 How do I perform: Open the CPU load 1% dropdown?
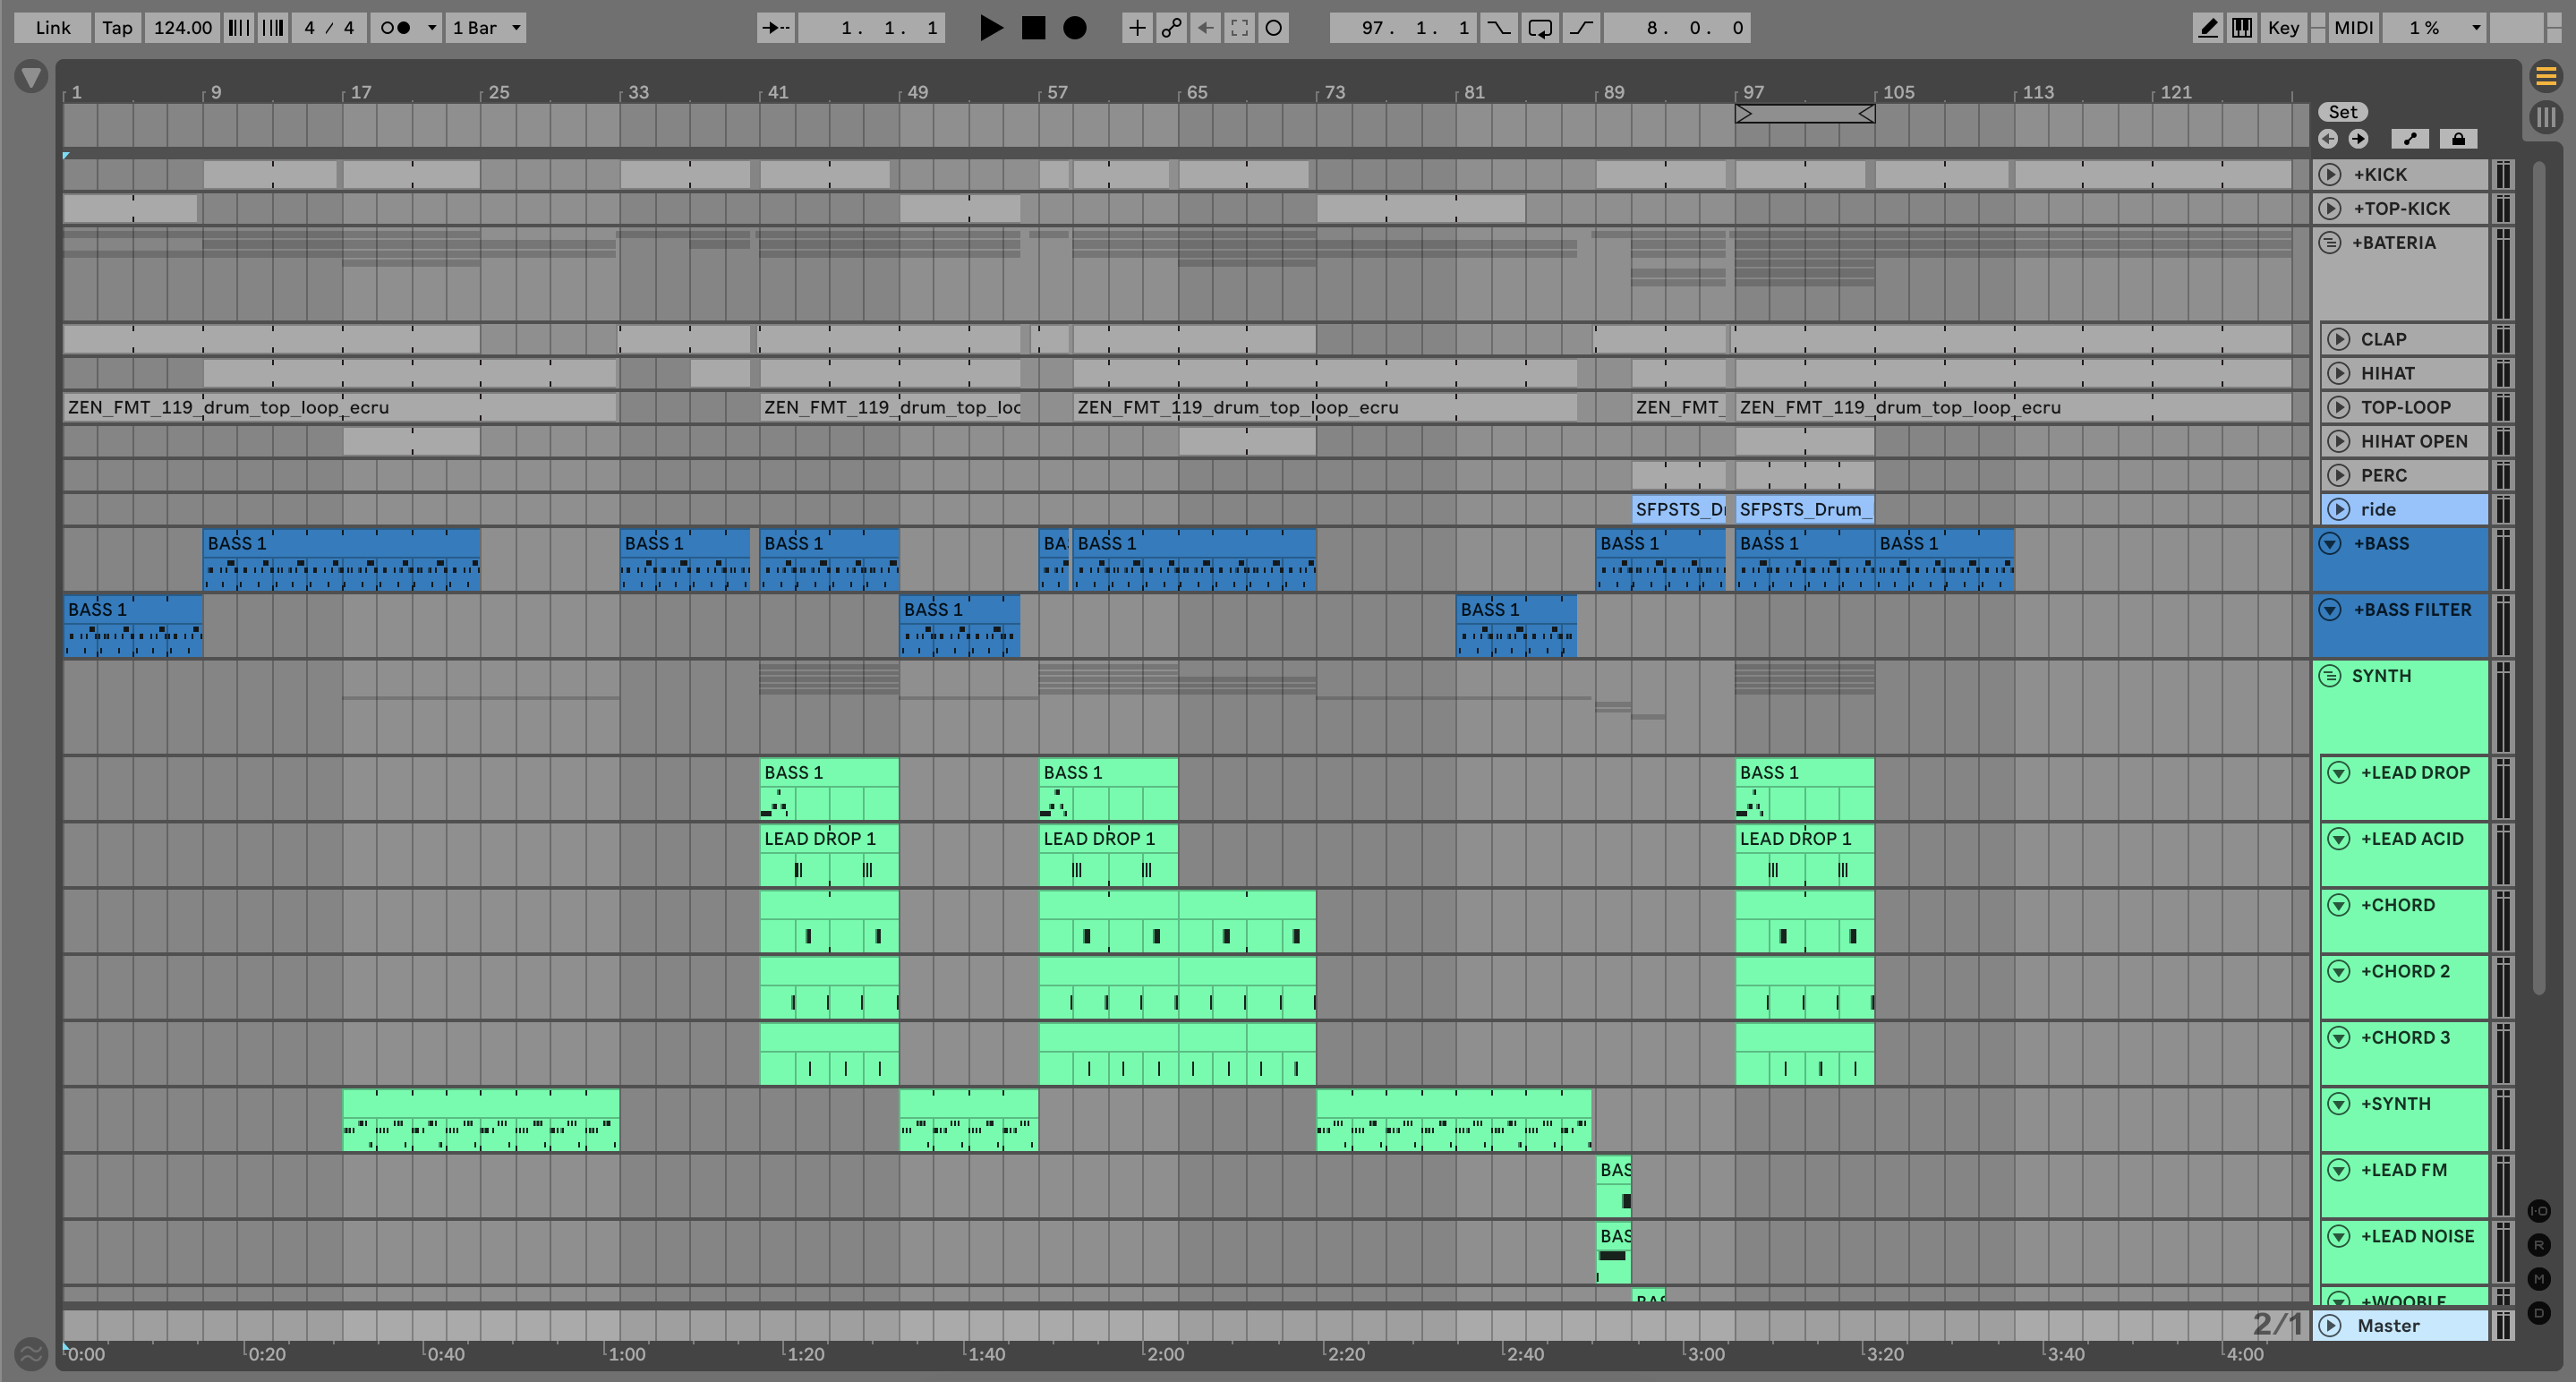(x=2434, y=28)
